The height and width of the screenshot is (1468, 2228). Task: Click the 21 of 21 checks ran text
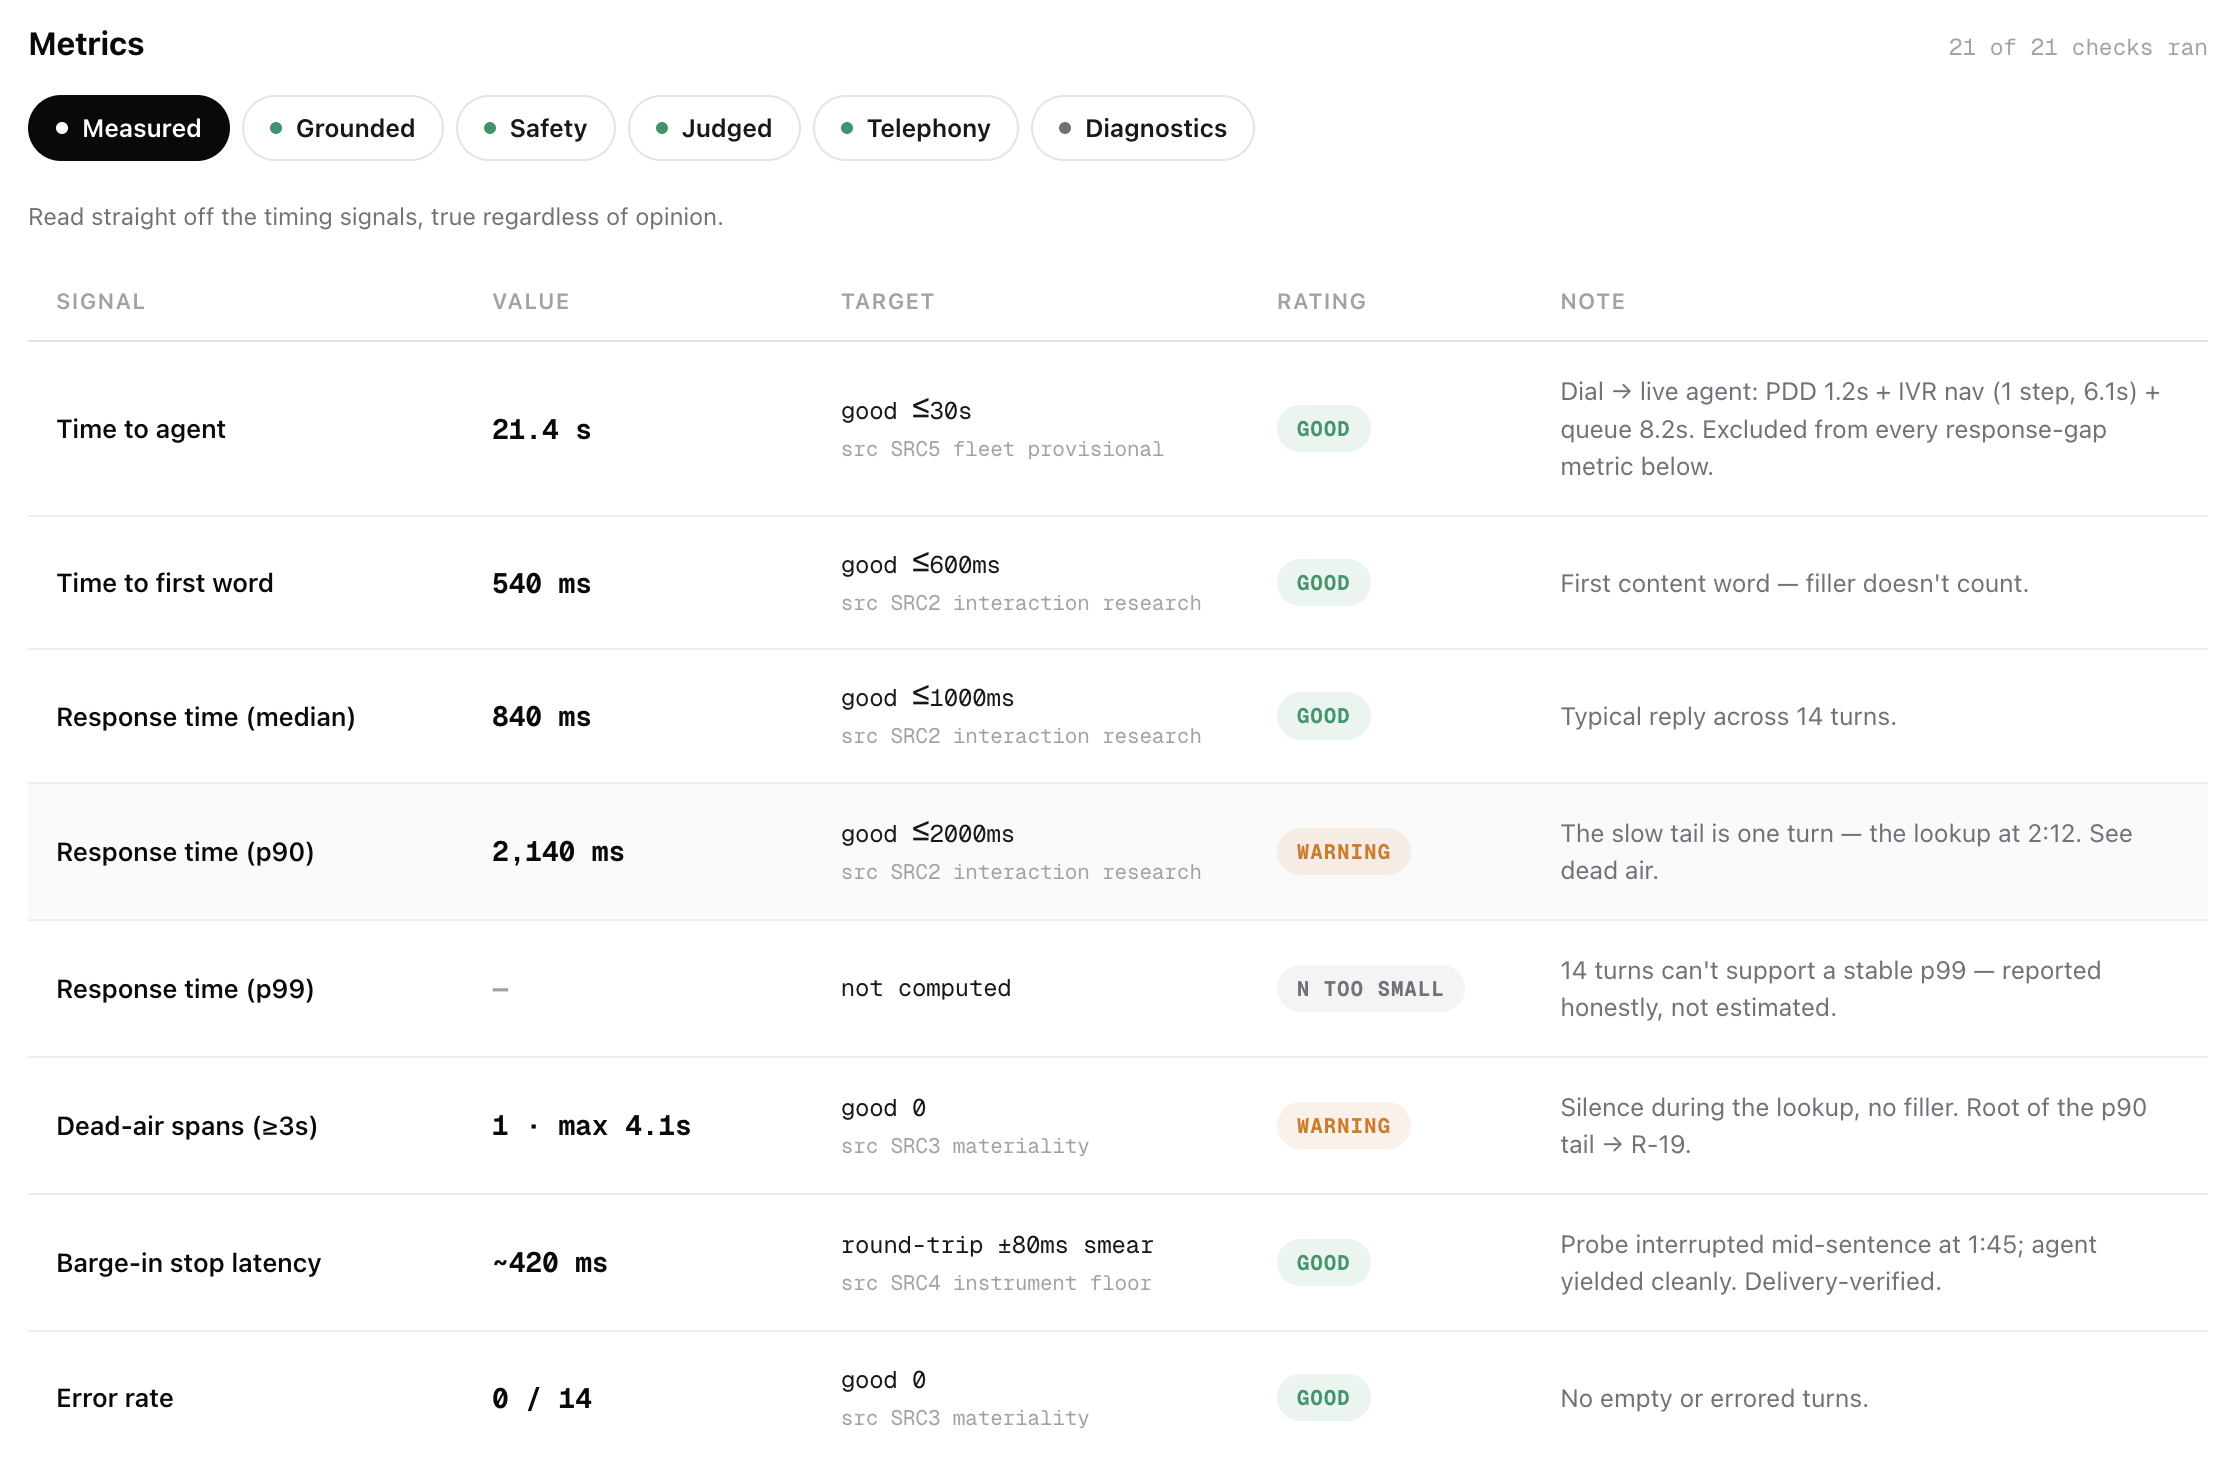2077,47
